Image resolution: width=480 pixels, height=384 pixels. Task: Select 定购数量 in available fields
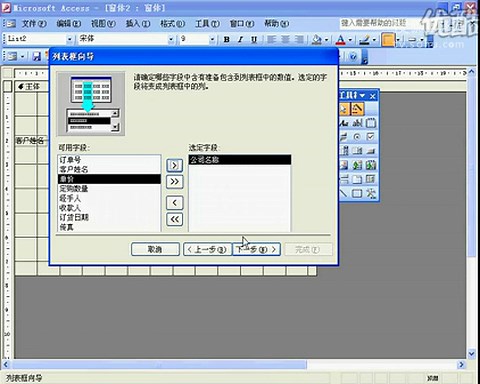[x=109, y=189]
